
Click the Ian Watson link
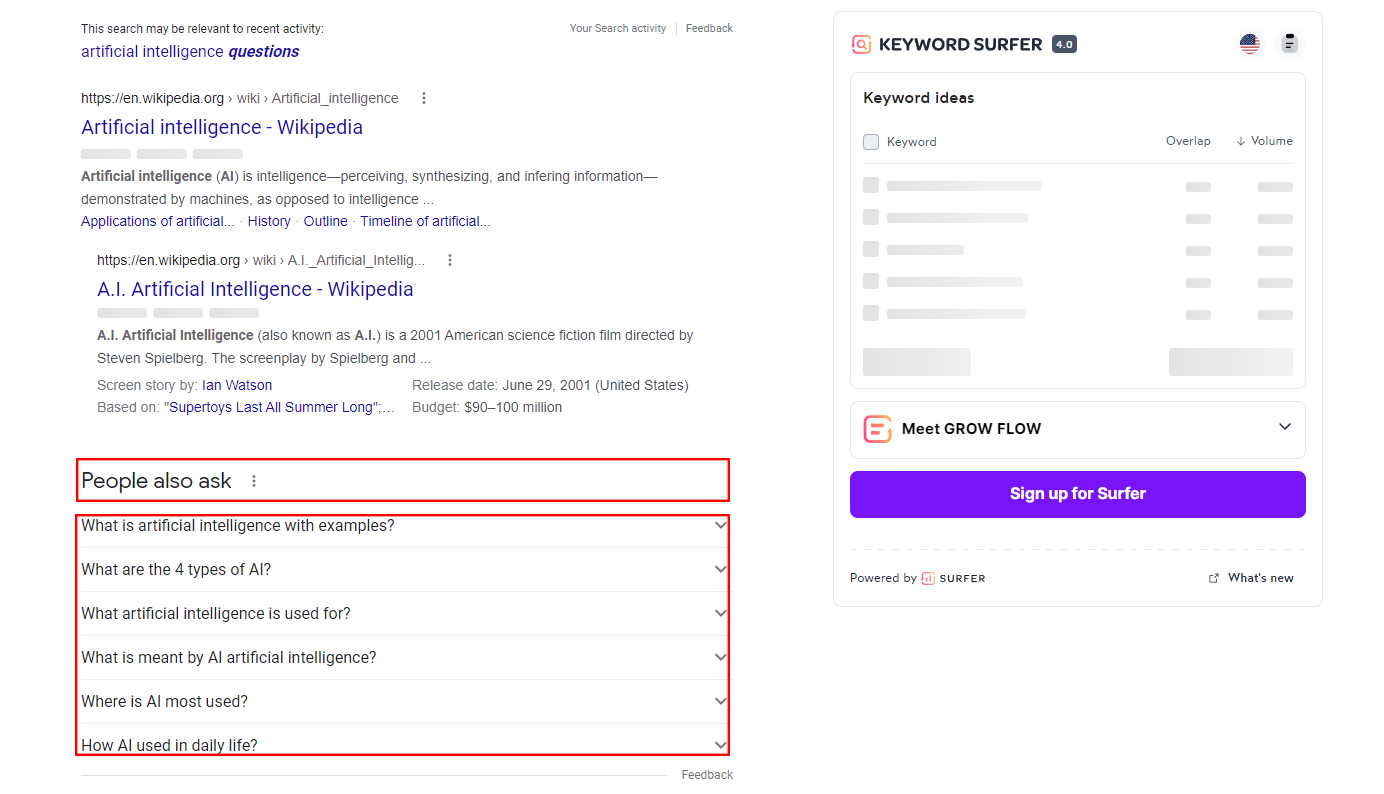(x=237, y=385)
